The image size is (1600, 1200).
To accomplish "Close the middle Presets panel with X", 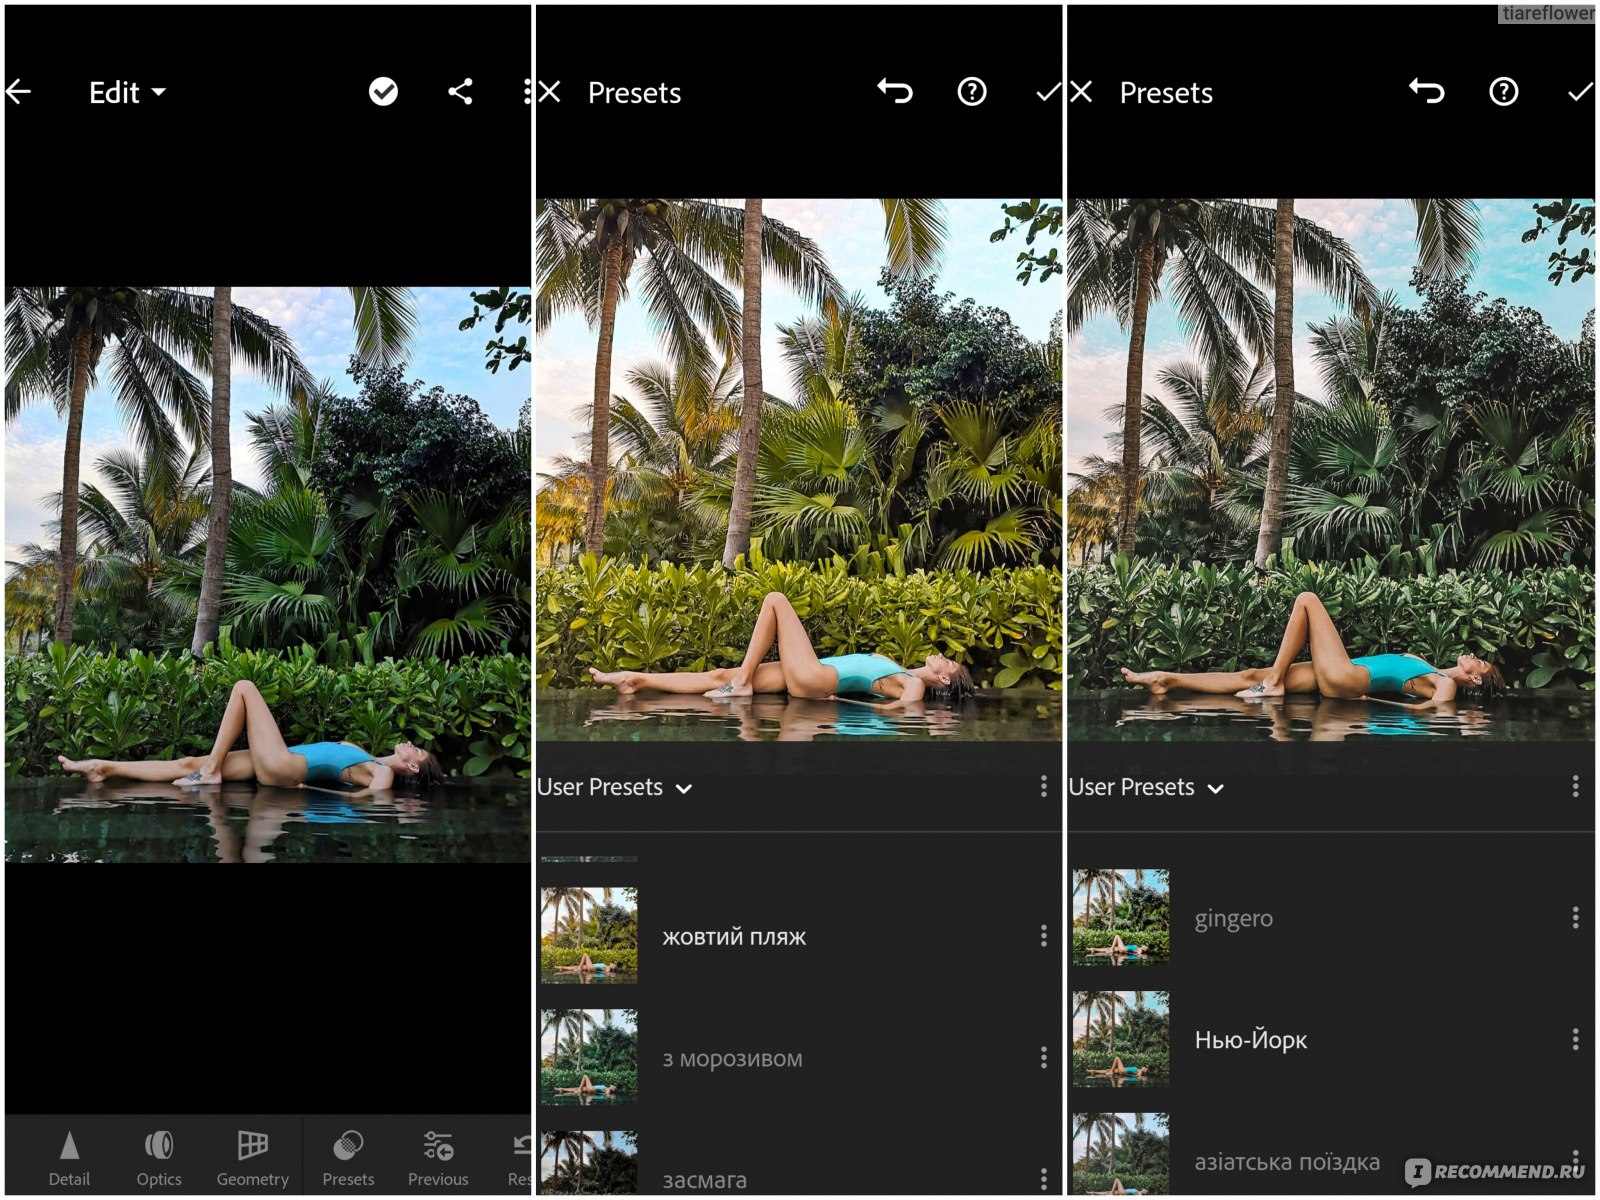I will 550,92.
